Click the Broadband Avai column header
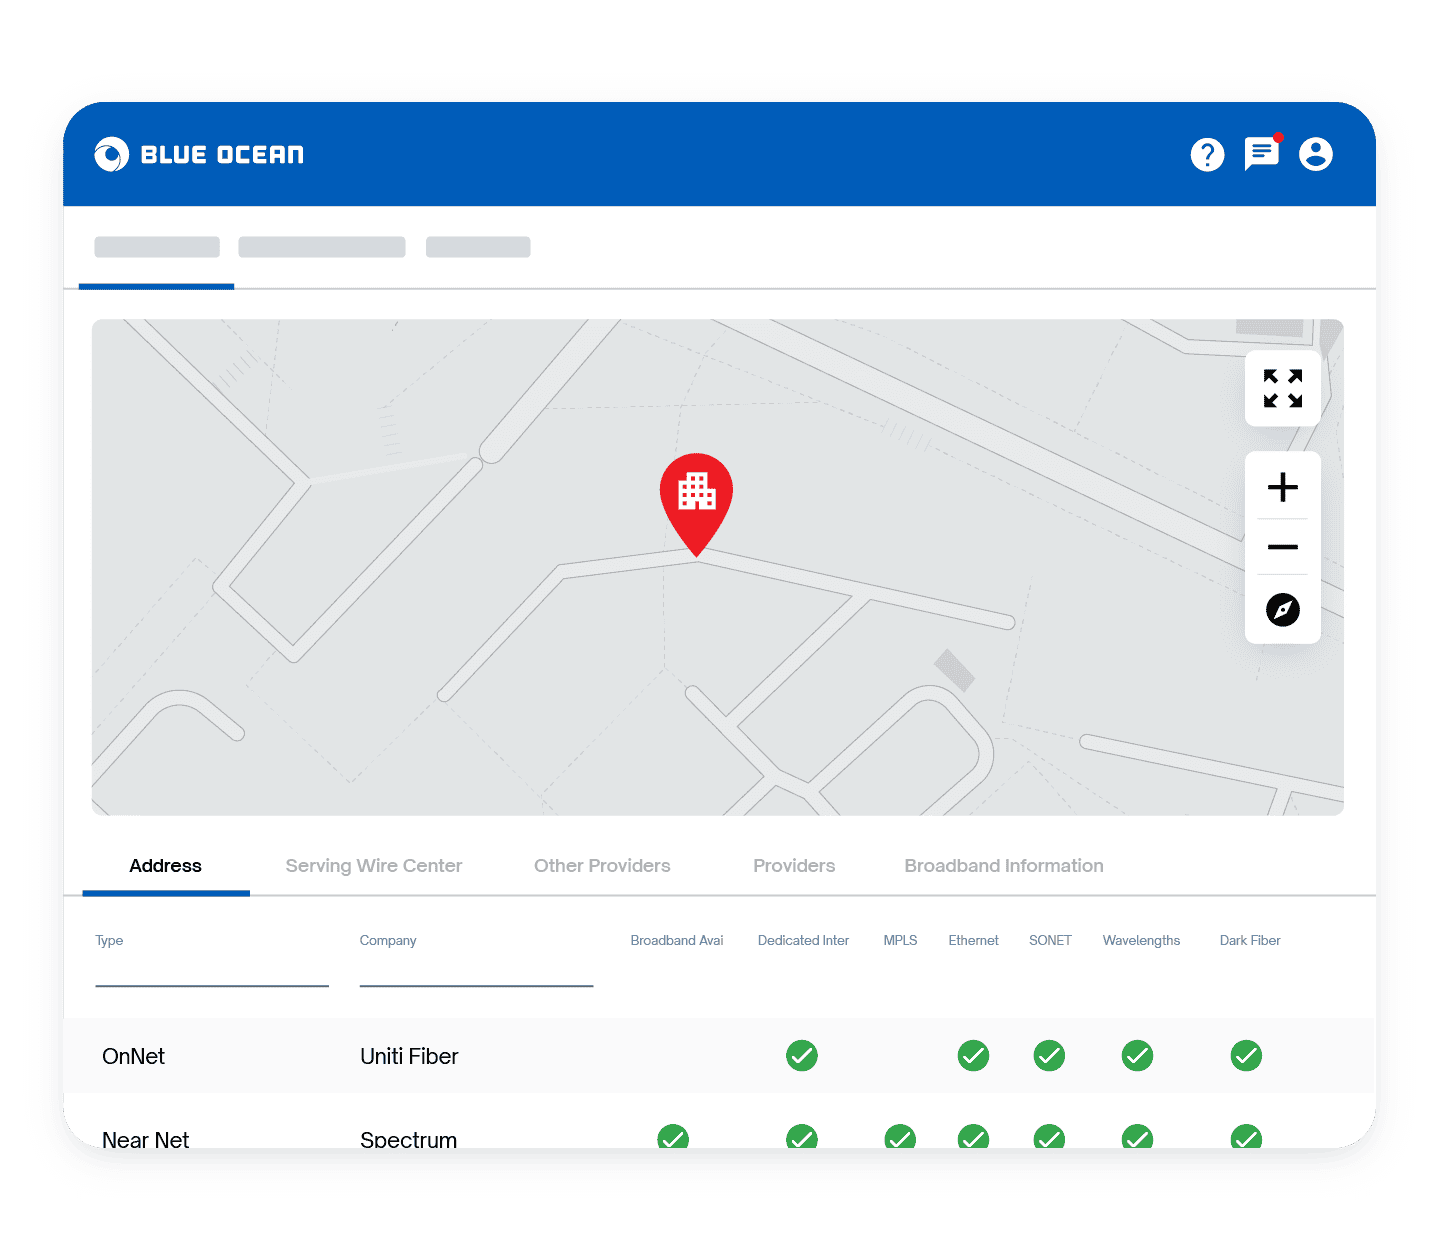The image size is (1439, 1250). 677,941
